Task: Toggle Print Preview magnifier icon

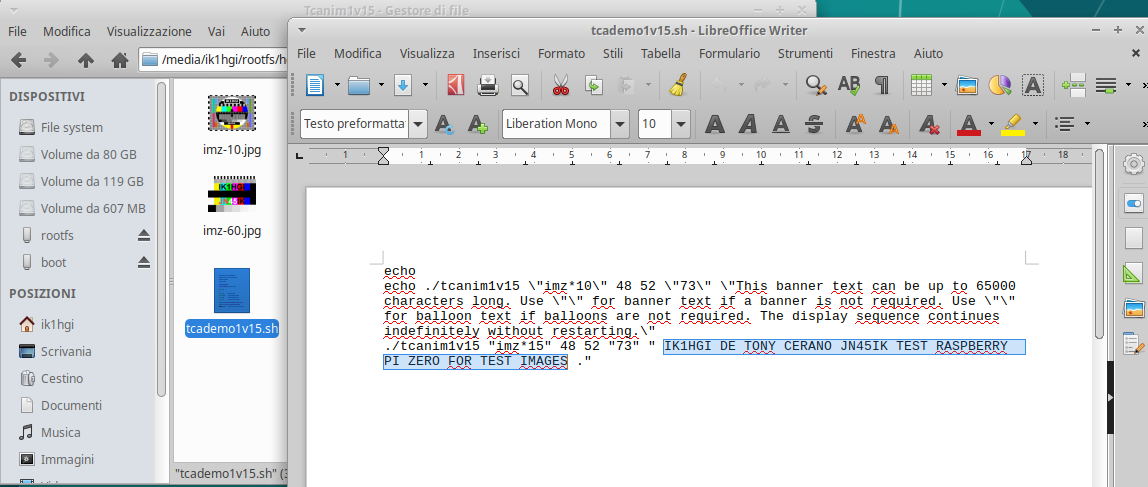Action: click(x=520, y=85)
